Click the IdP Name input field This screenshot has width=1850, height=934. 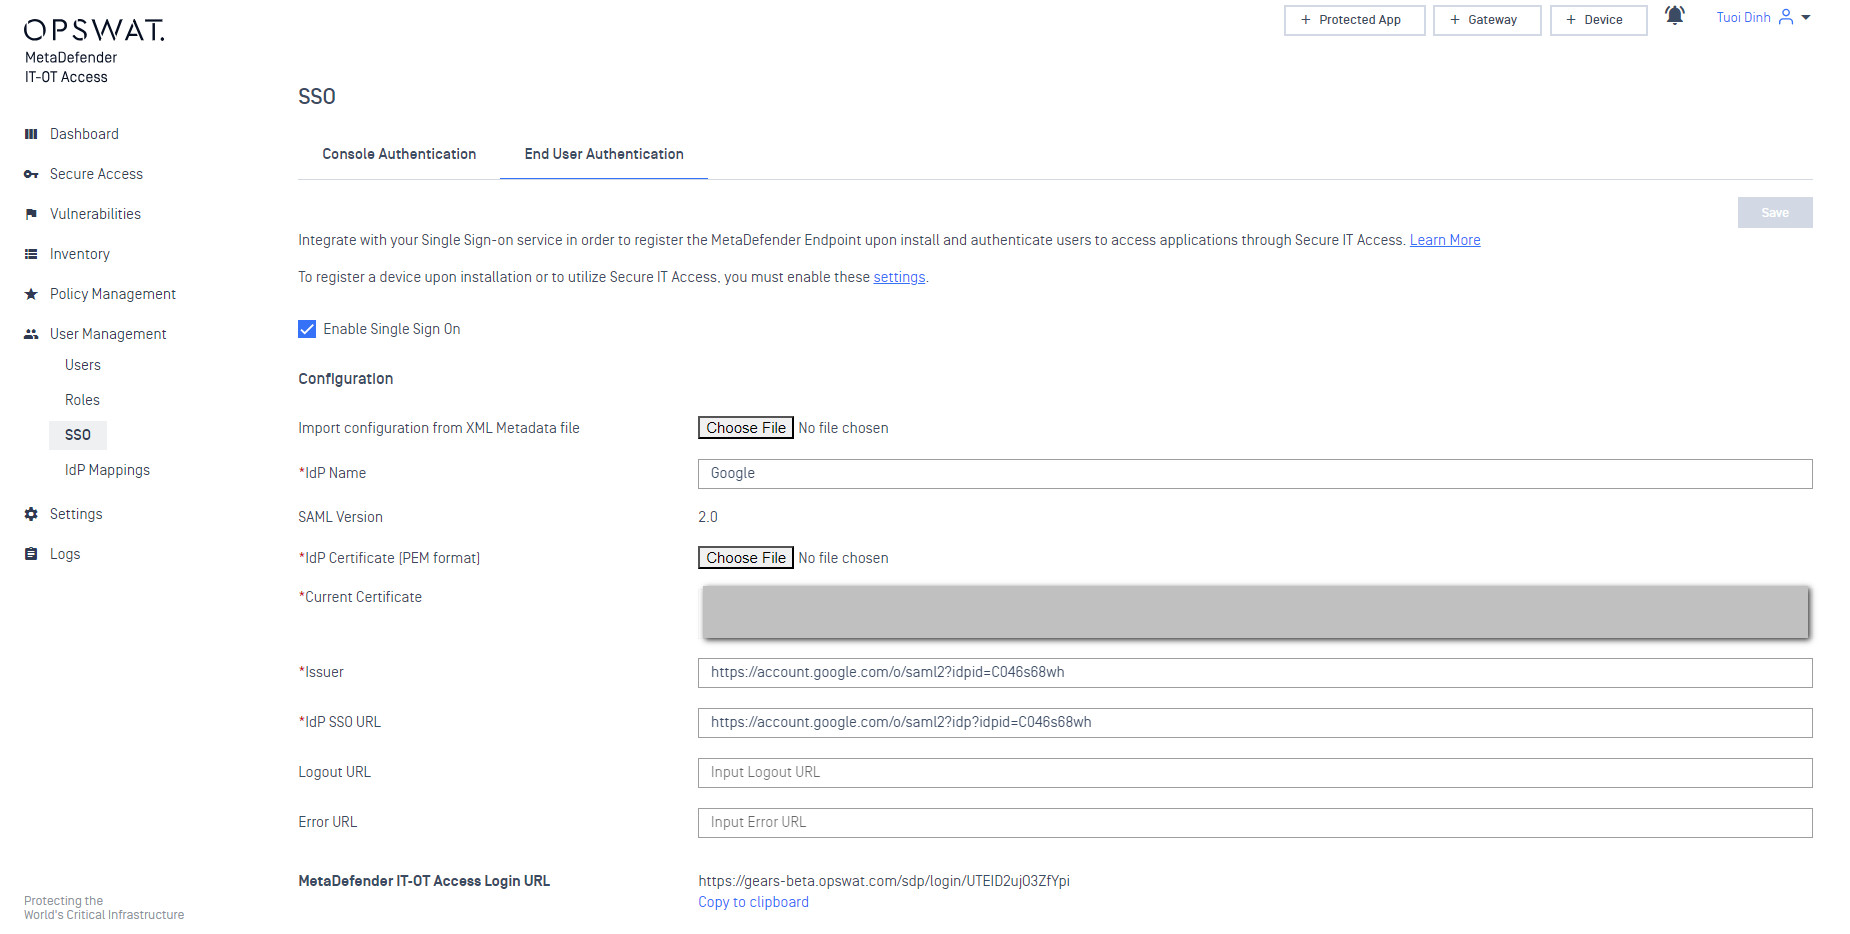pyautogui.click(x=1255, y=474)
